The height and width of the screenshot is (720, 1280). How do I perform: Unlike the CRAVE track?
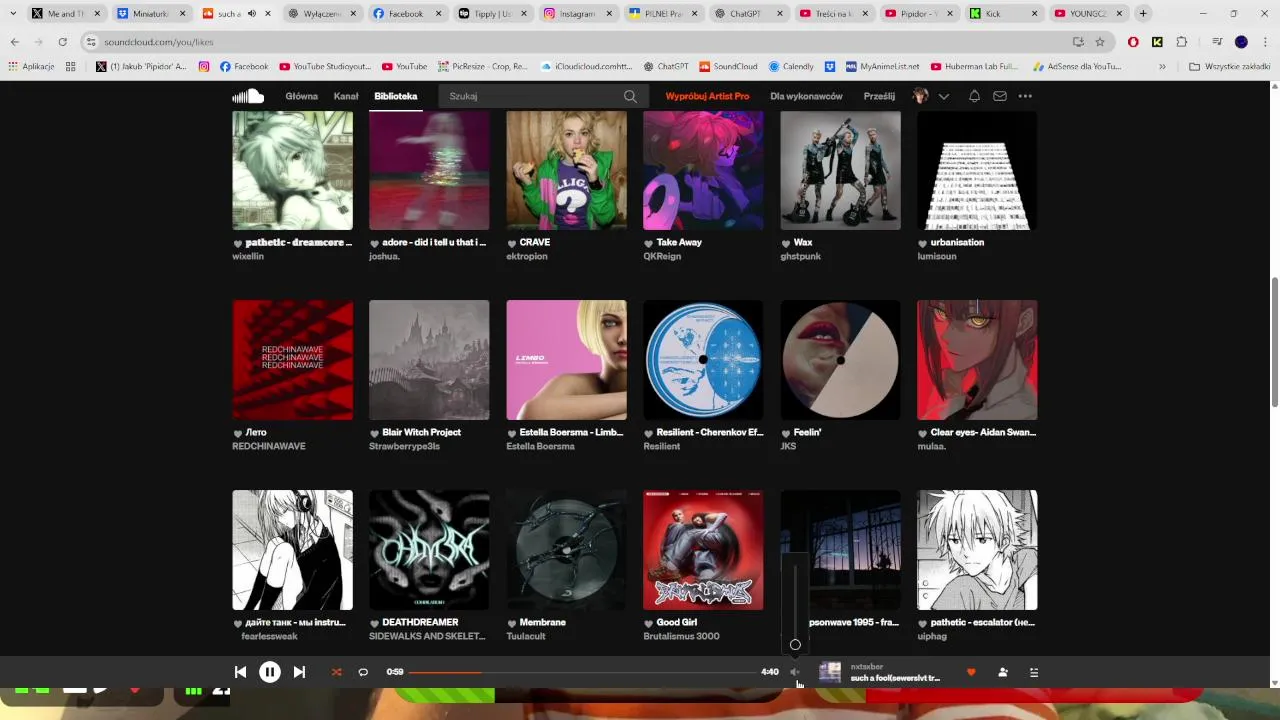512,243
